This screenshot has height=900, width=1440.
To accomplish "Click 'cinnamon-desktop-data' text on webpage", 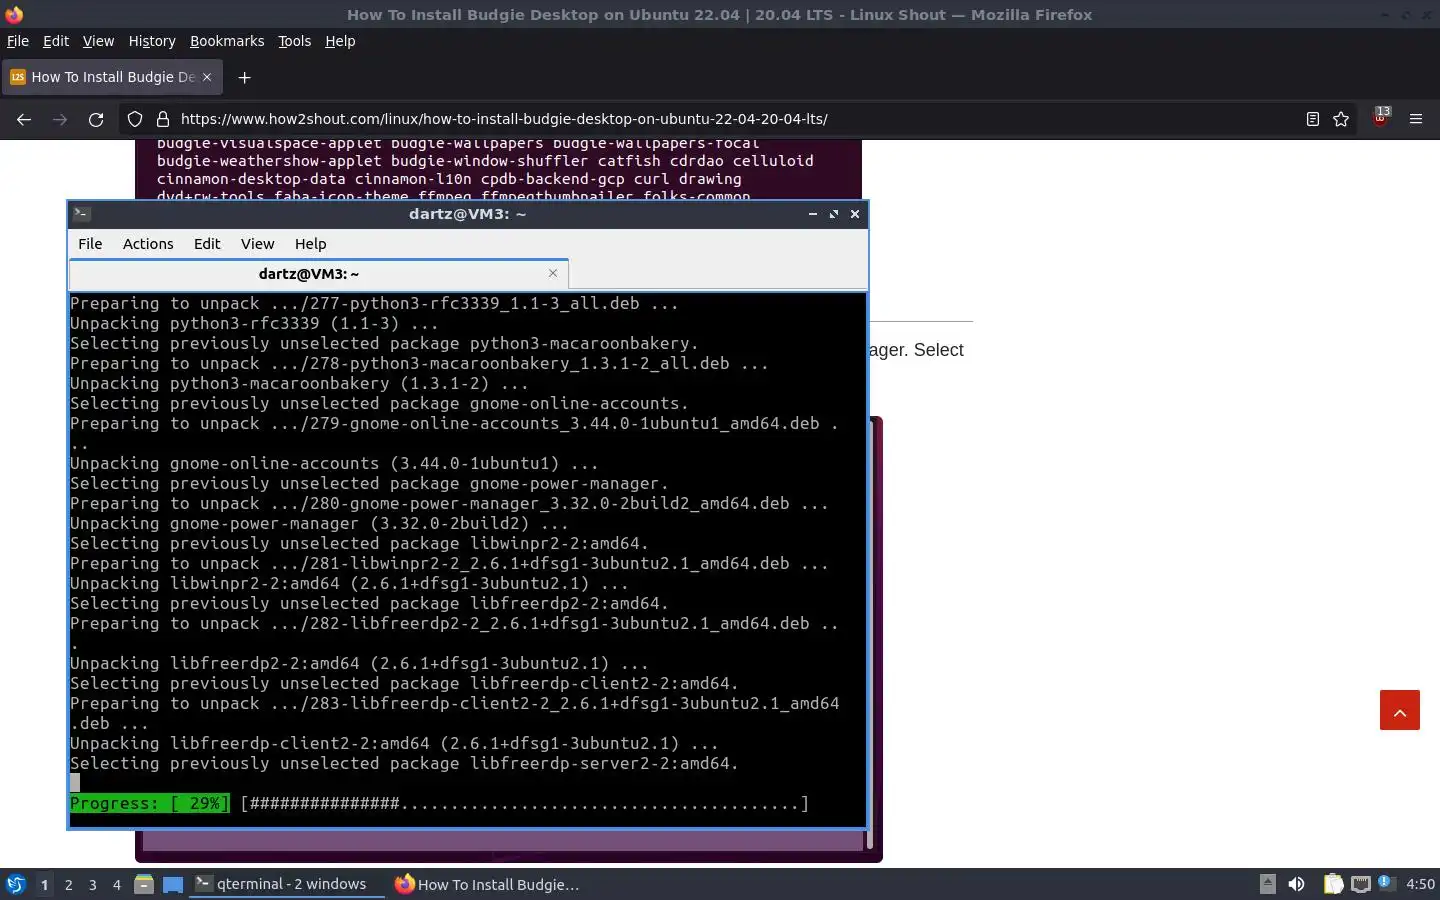I will pos(251,179).
